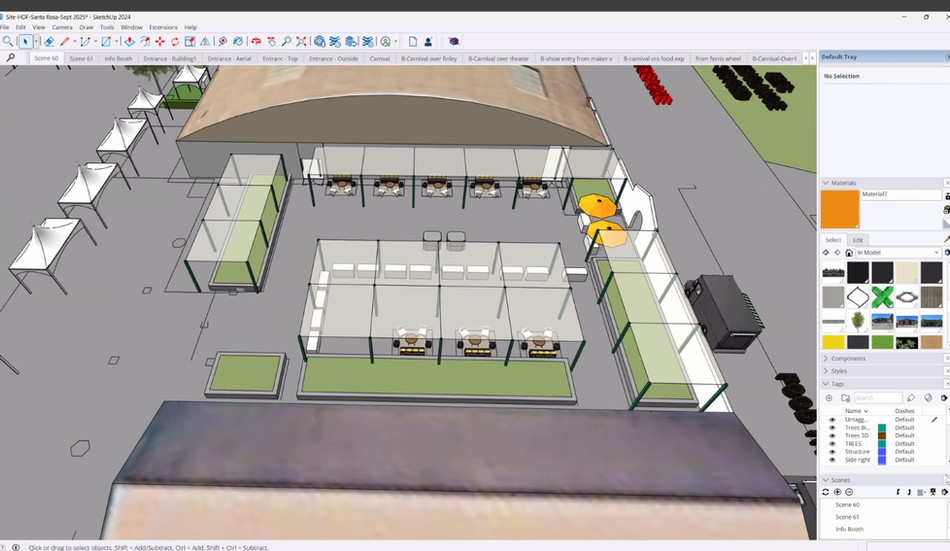Select the Move tool

click(x=160, y=41)
